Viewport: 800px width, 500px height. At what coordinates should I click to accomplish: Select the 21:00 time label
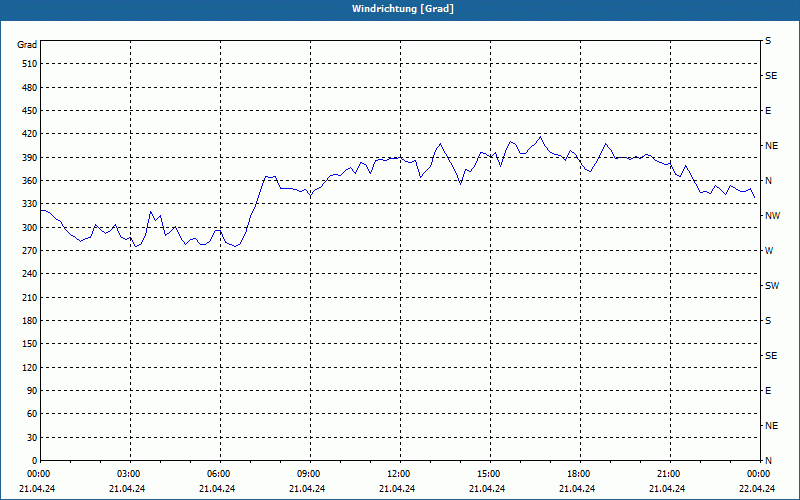667,474
